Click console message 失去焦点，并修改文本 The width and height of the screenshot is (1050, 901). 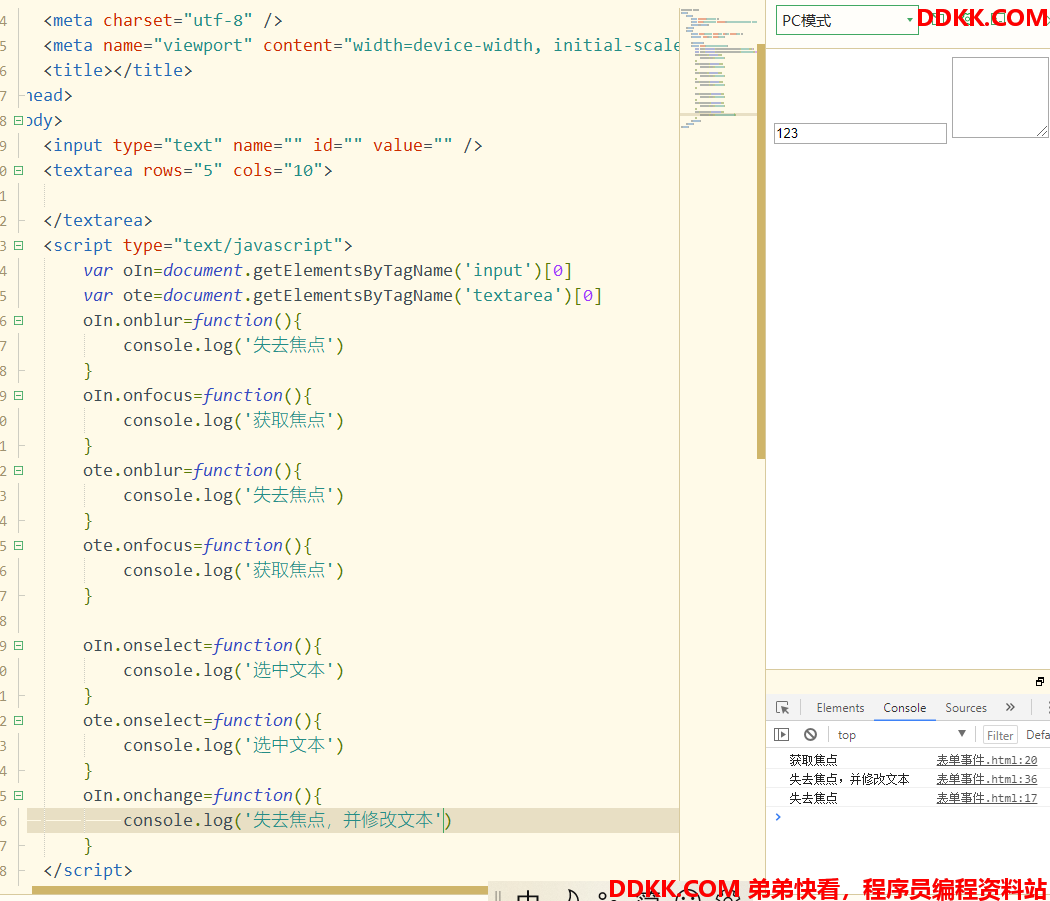pyautogui.click(x=849, y=779)
